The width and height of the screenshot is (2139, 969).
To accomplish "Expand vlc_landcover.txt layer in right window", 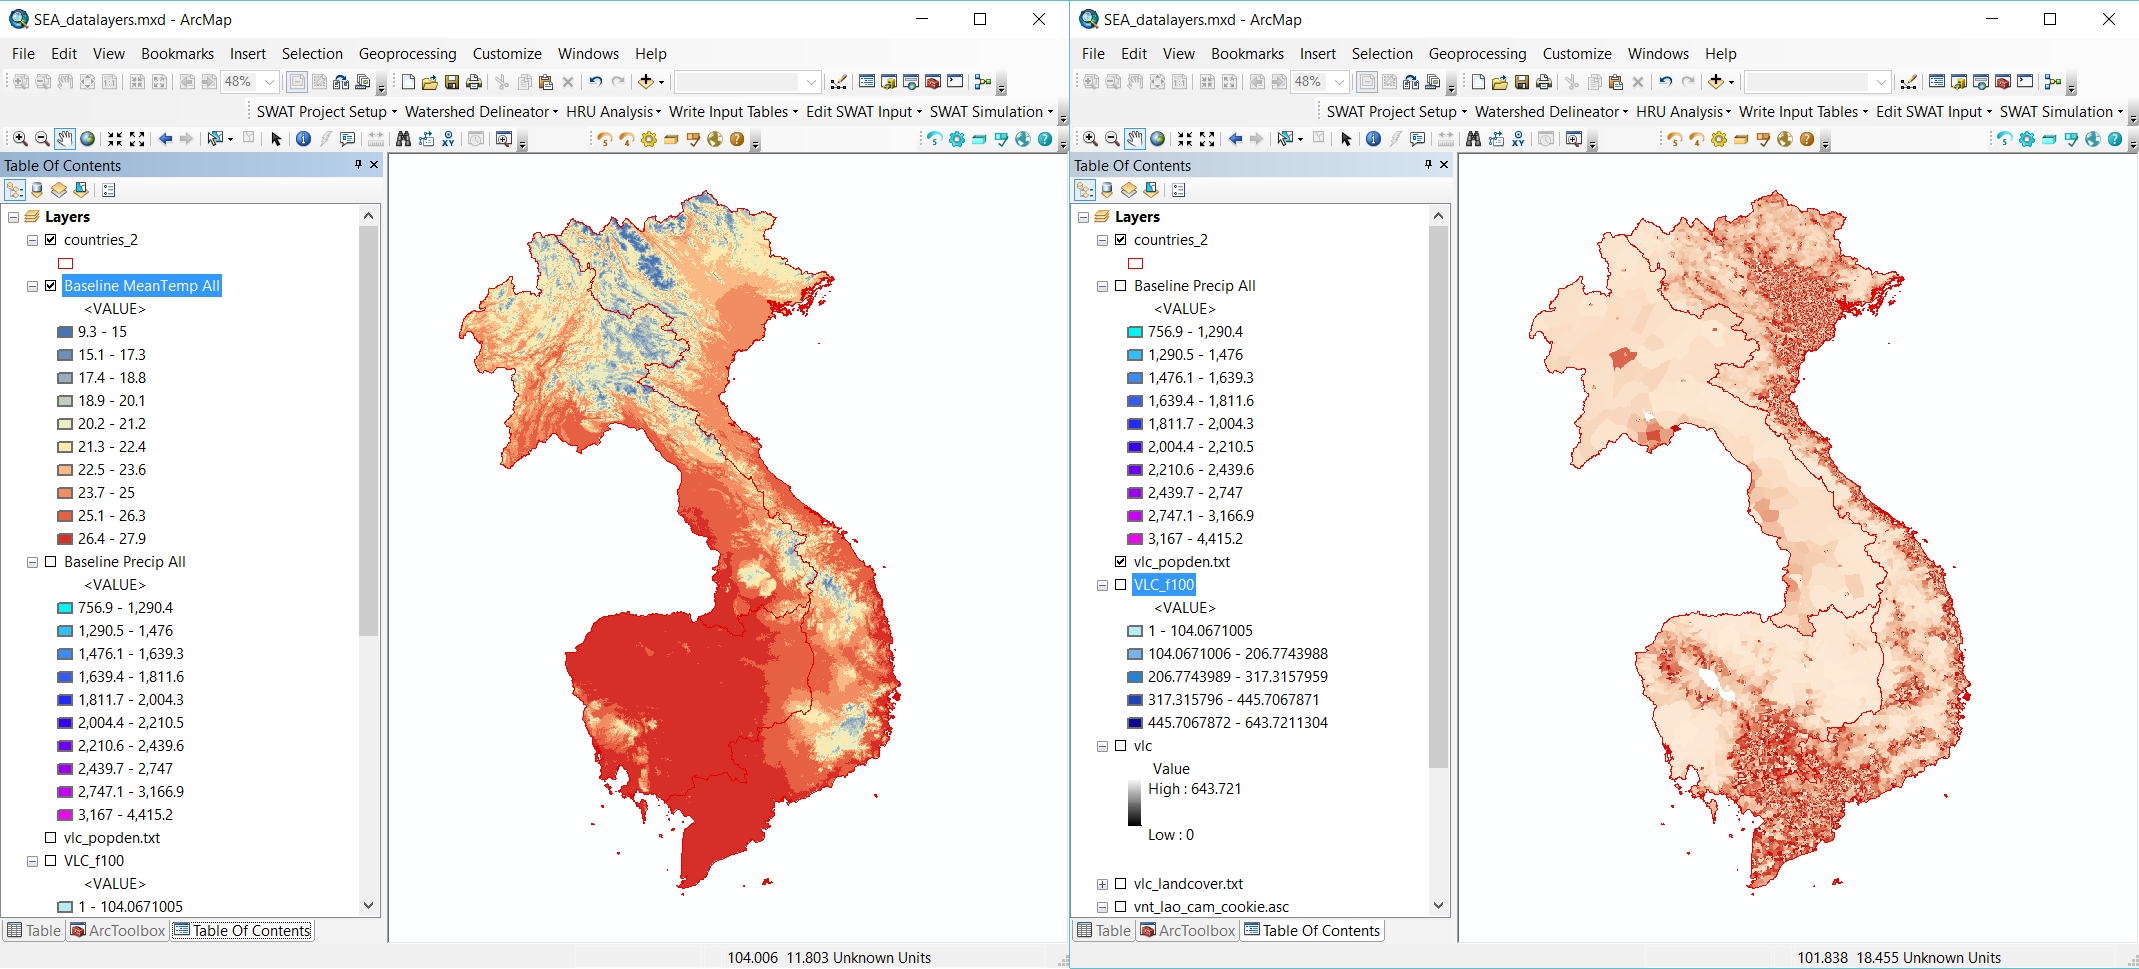I will (x=1102, y=884).
